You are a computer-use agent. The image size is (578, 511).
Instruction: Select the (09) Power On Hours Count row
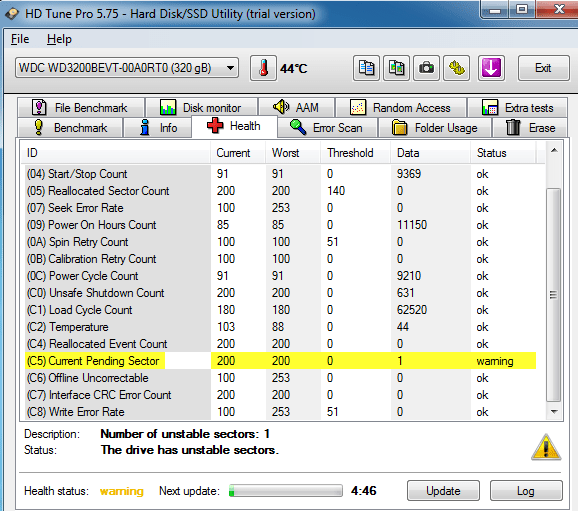click(x=281, y=225)
